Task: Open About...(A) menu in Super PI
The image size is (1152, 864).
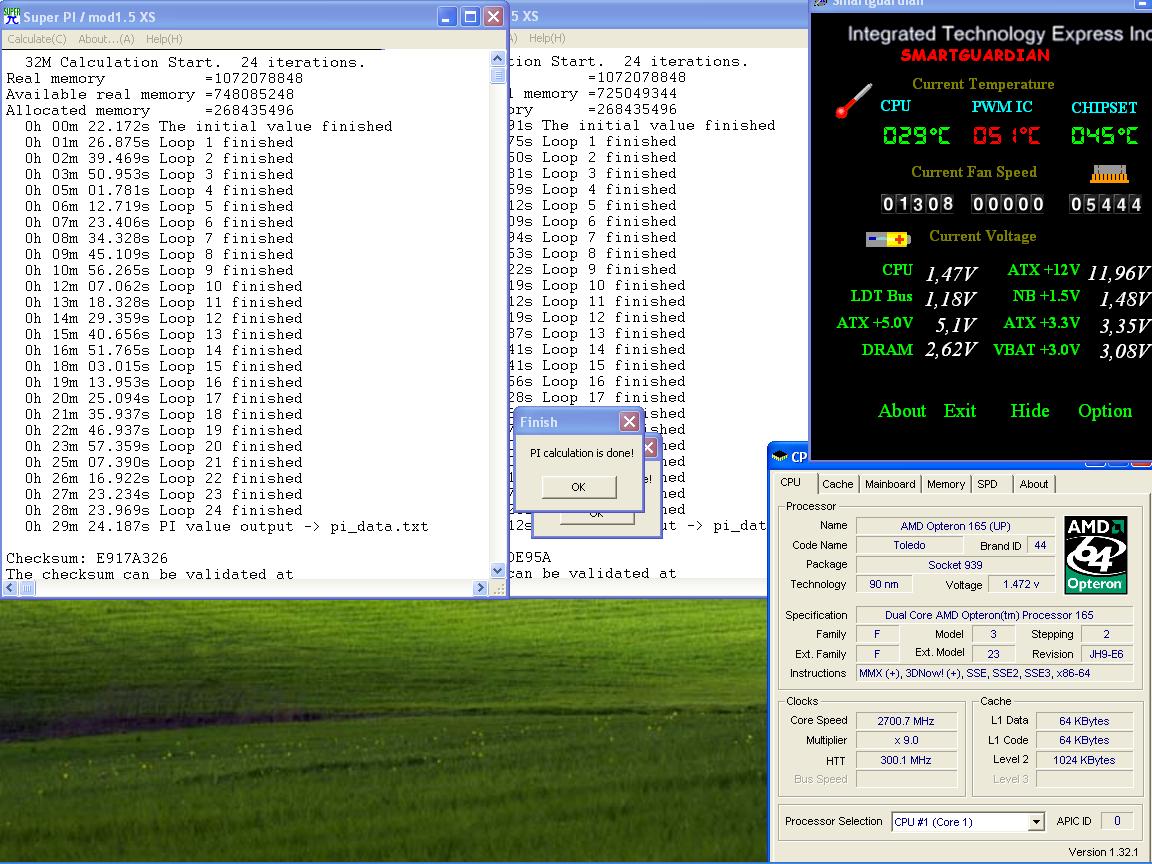Action: [x=106, y=39]
